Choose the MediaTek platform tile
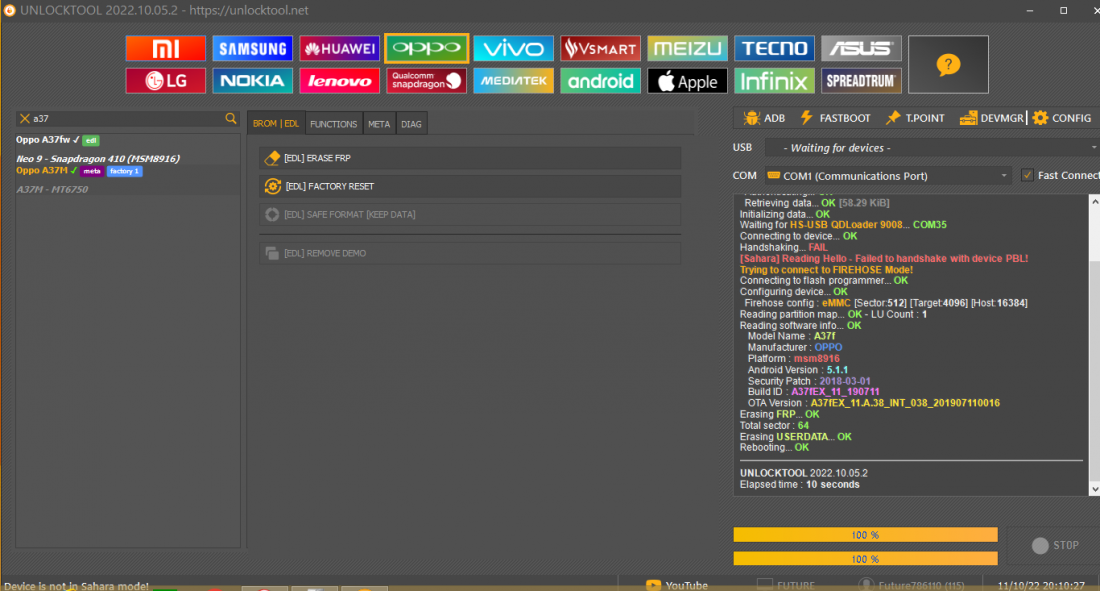 (x=514, y=81)
